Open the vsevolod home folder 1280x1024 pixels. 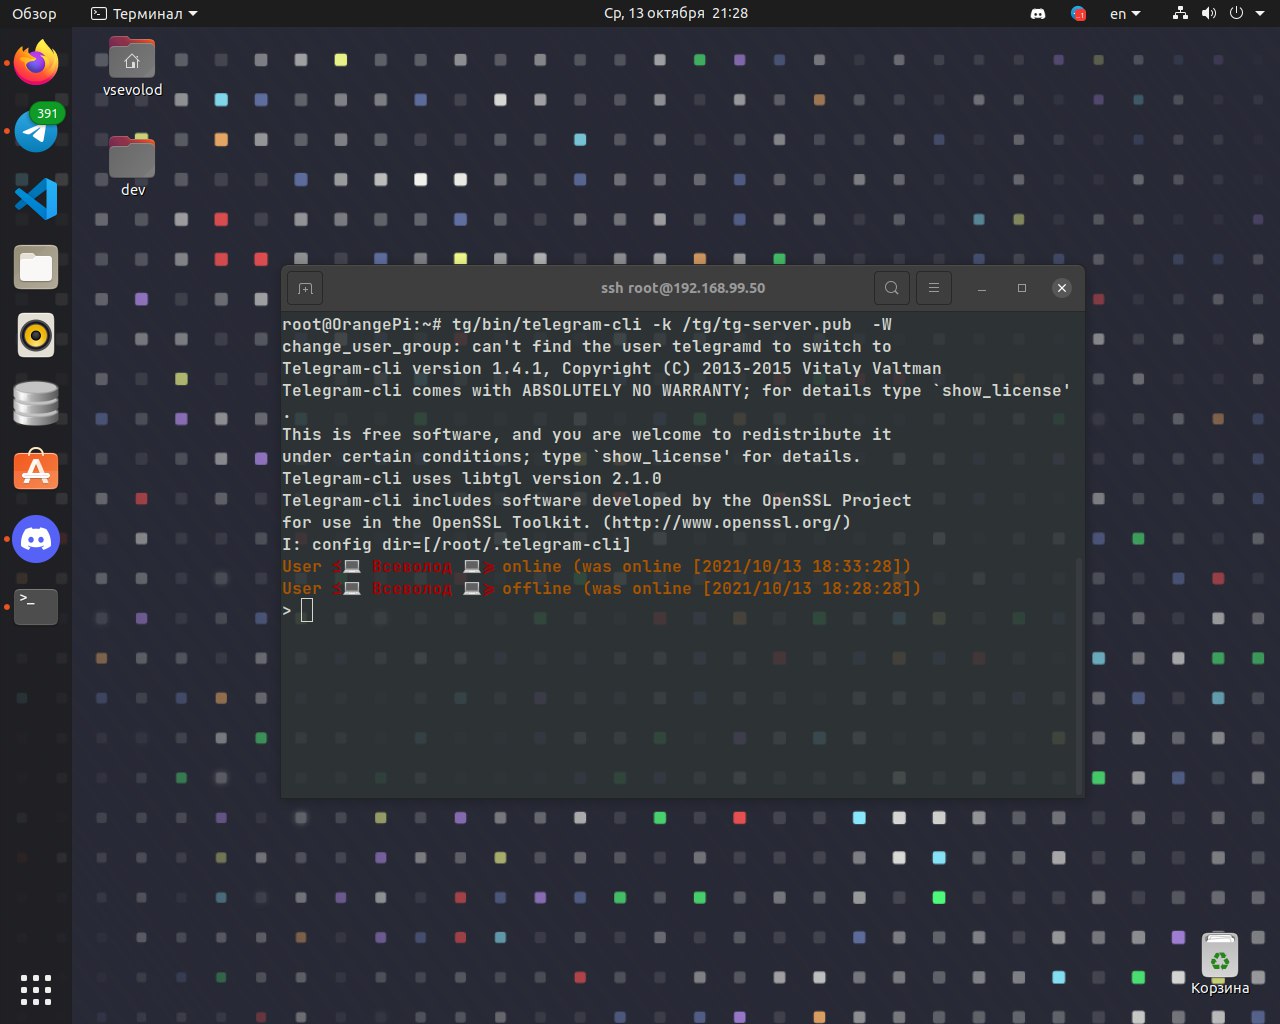(x=132, y=67)
